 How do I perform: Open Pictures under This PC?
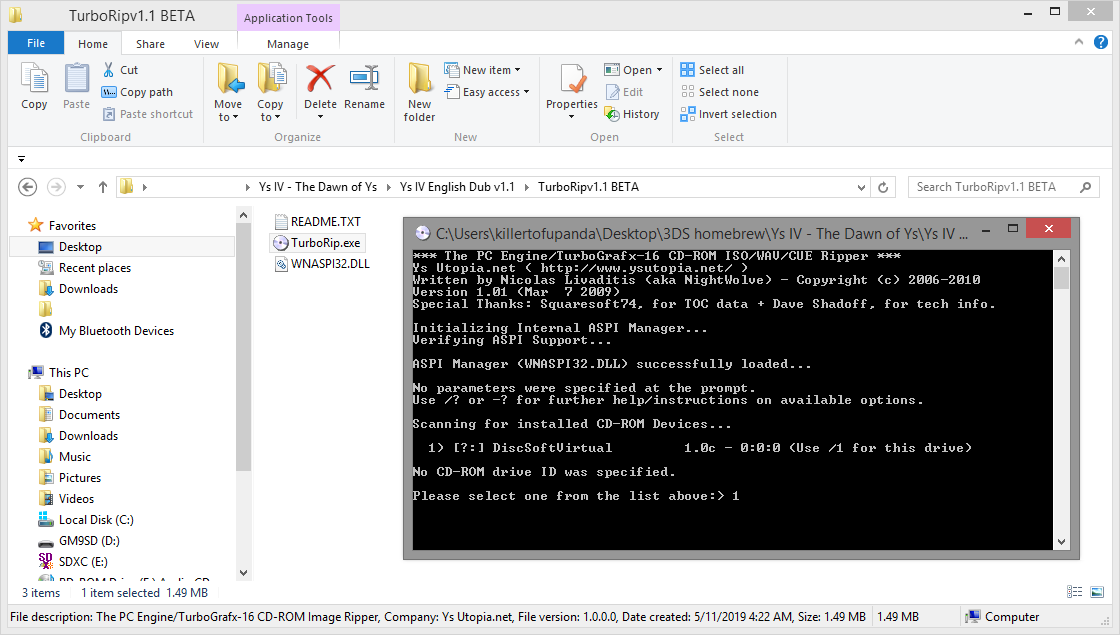coord(80,478)
